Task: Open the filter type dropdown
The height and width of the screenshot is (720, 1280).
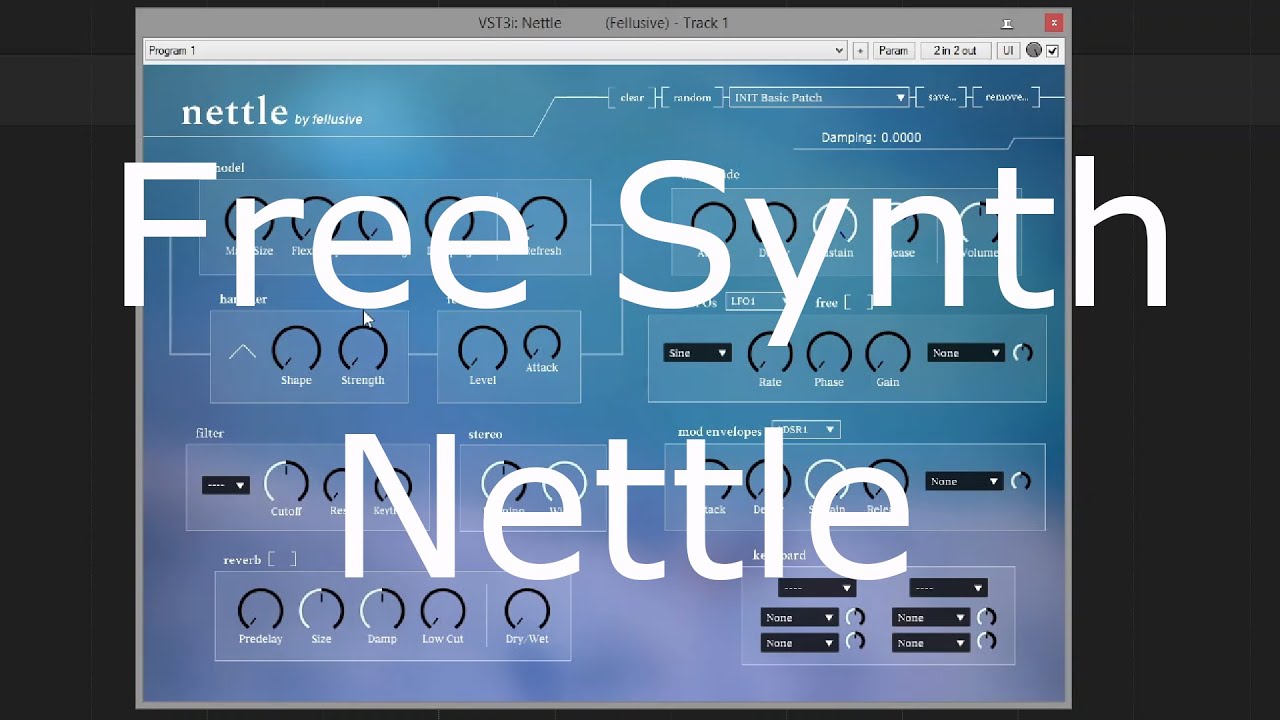Action: [x=225, y=485]
